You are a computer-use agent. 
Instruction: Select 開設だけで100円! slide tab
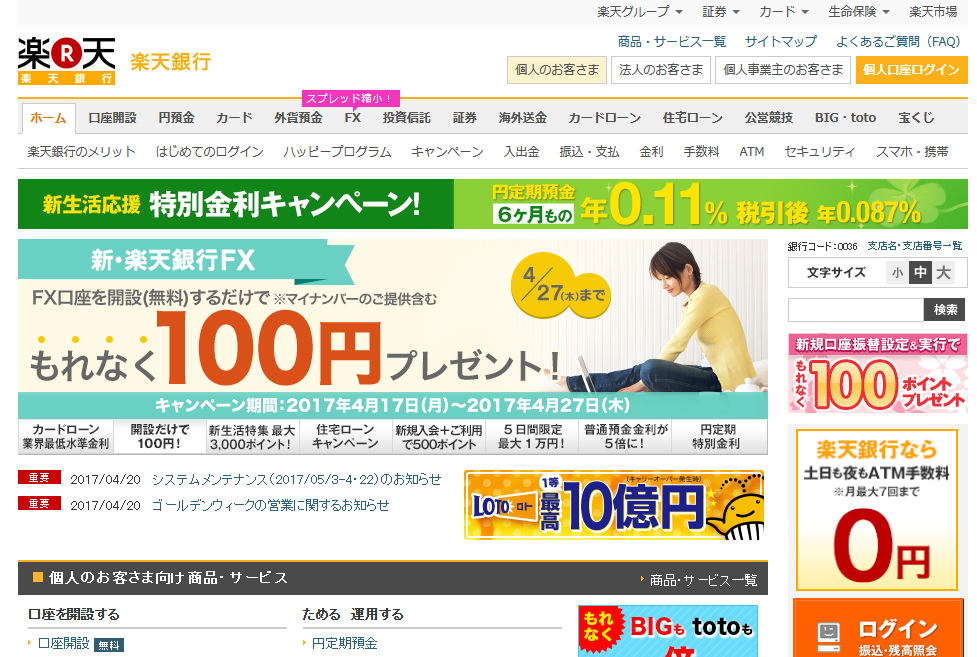coord(160,436)
